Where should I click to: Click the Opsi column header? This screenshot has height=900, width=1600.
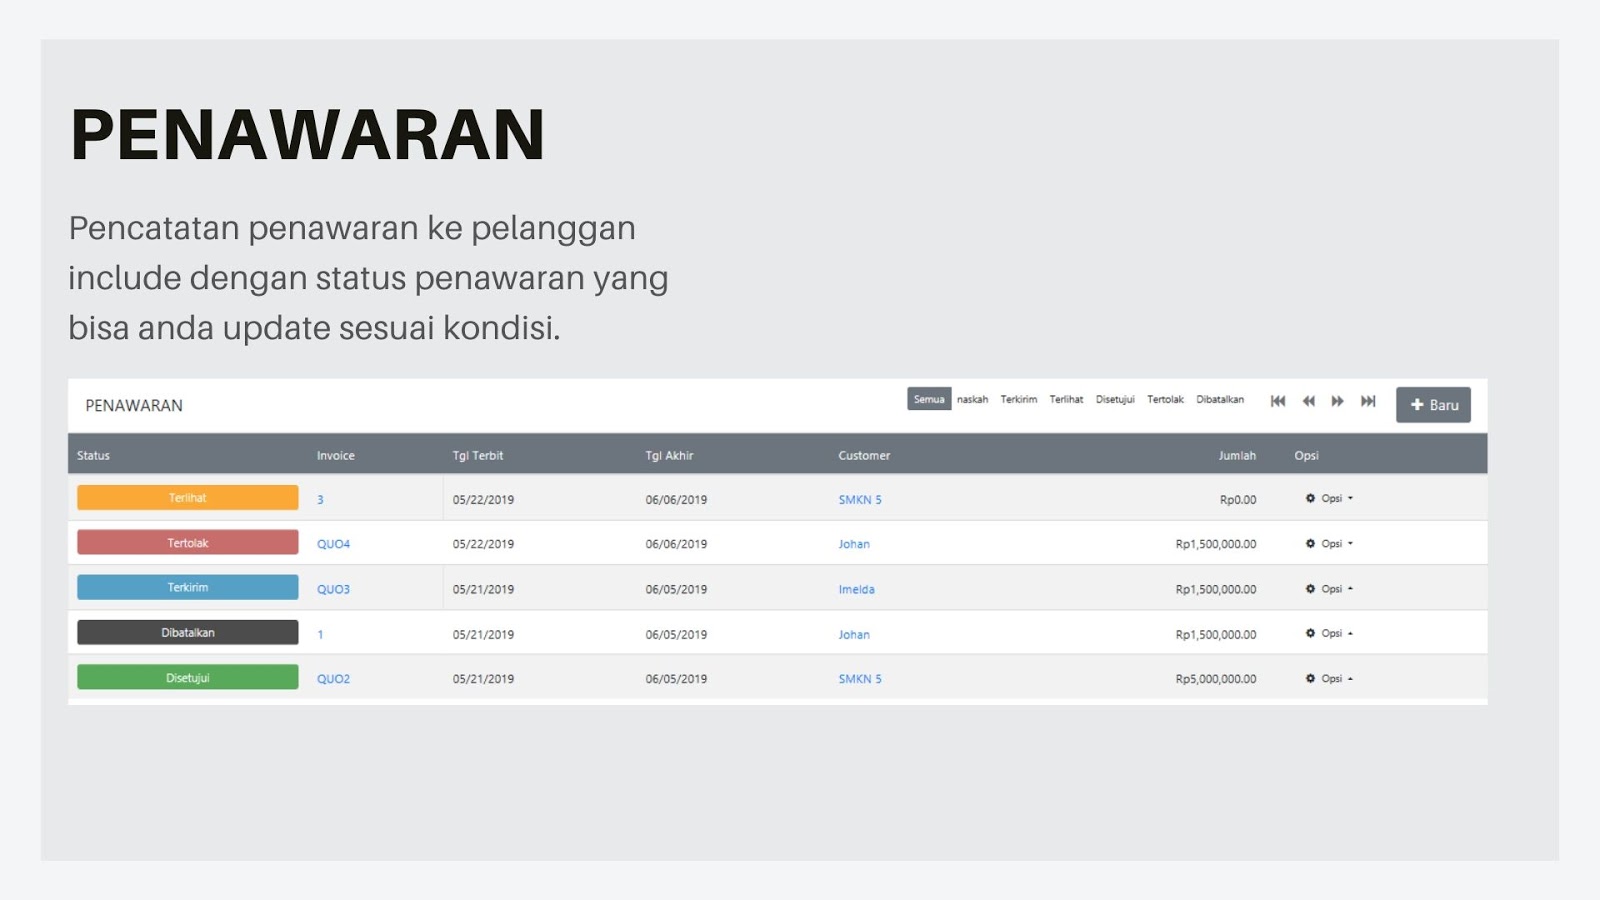click(1306, 455)
